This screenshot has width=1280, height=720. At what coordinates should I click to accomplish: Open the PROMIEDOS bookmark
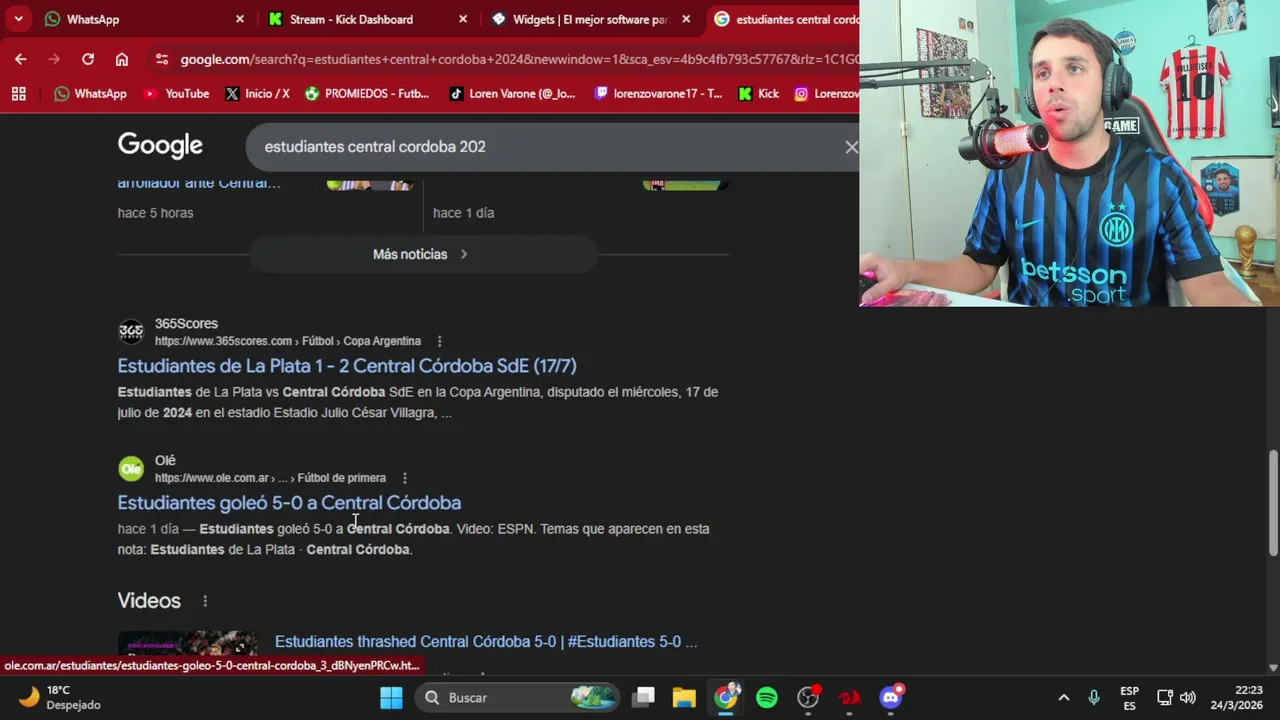click(367, 93)
